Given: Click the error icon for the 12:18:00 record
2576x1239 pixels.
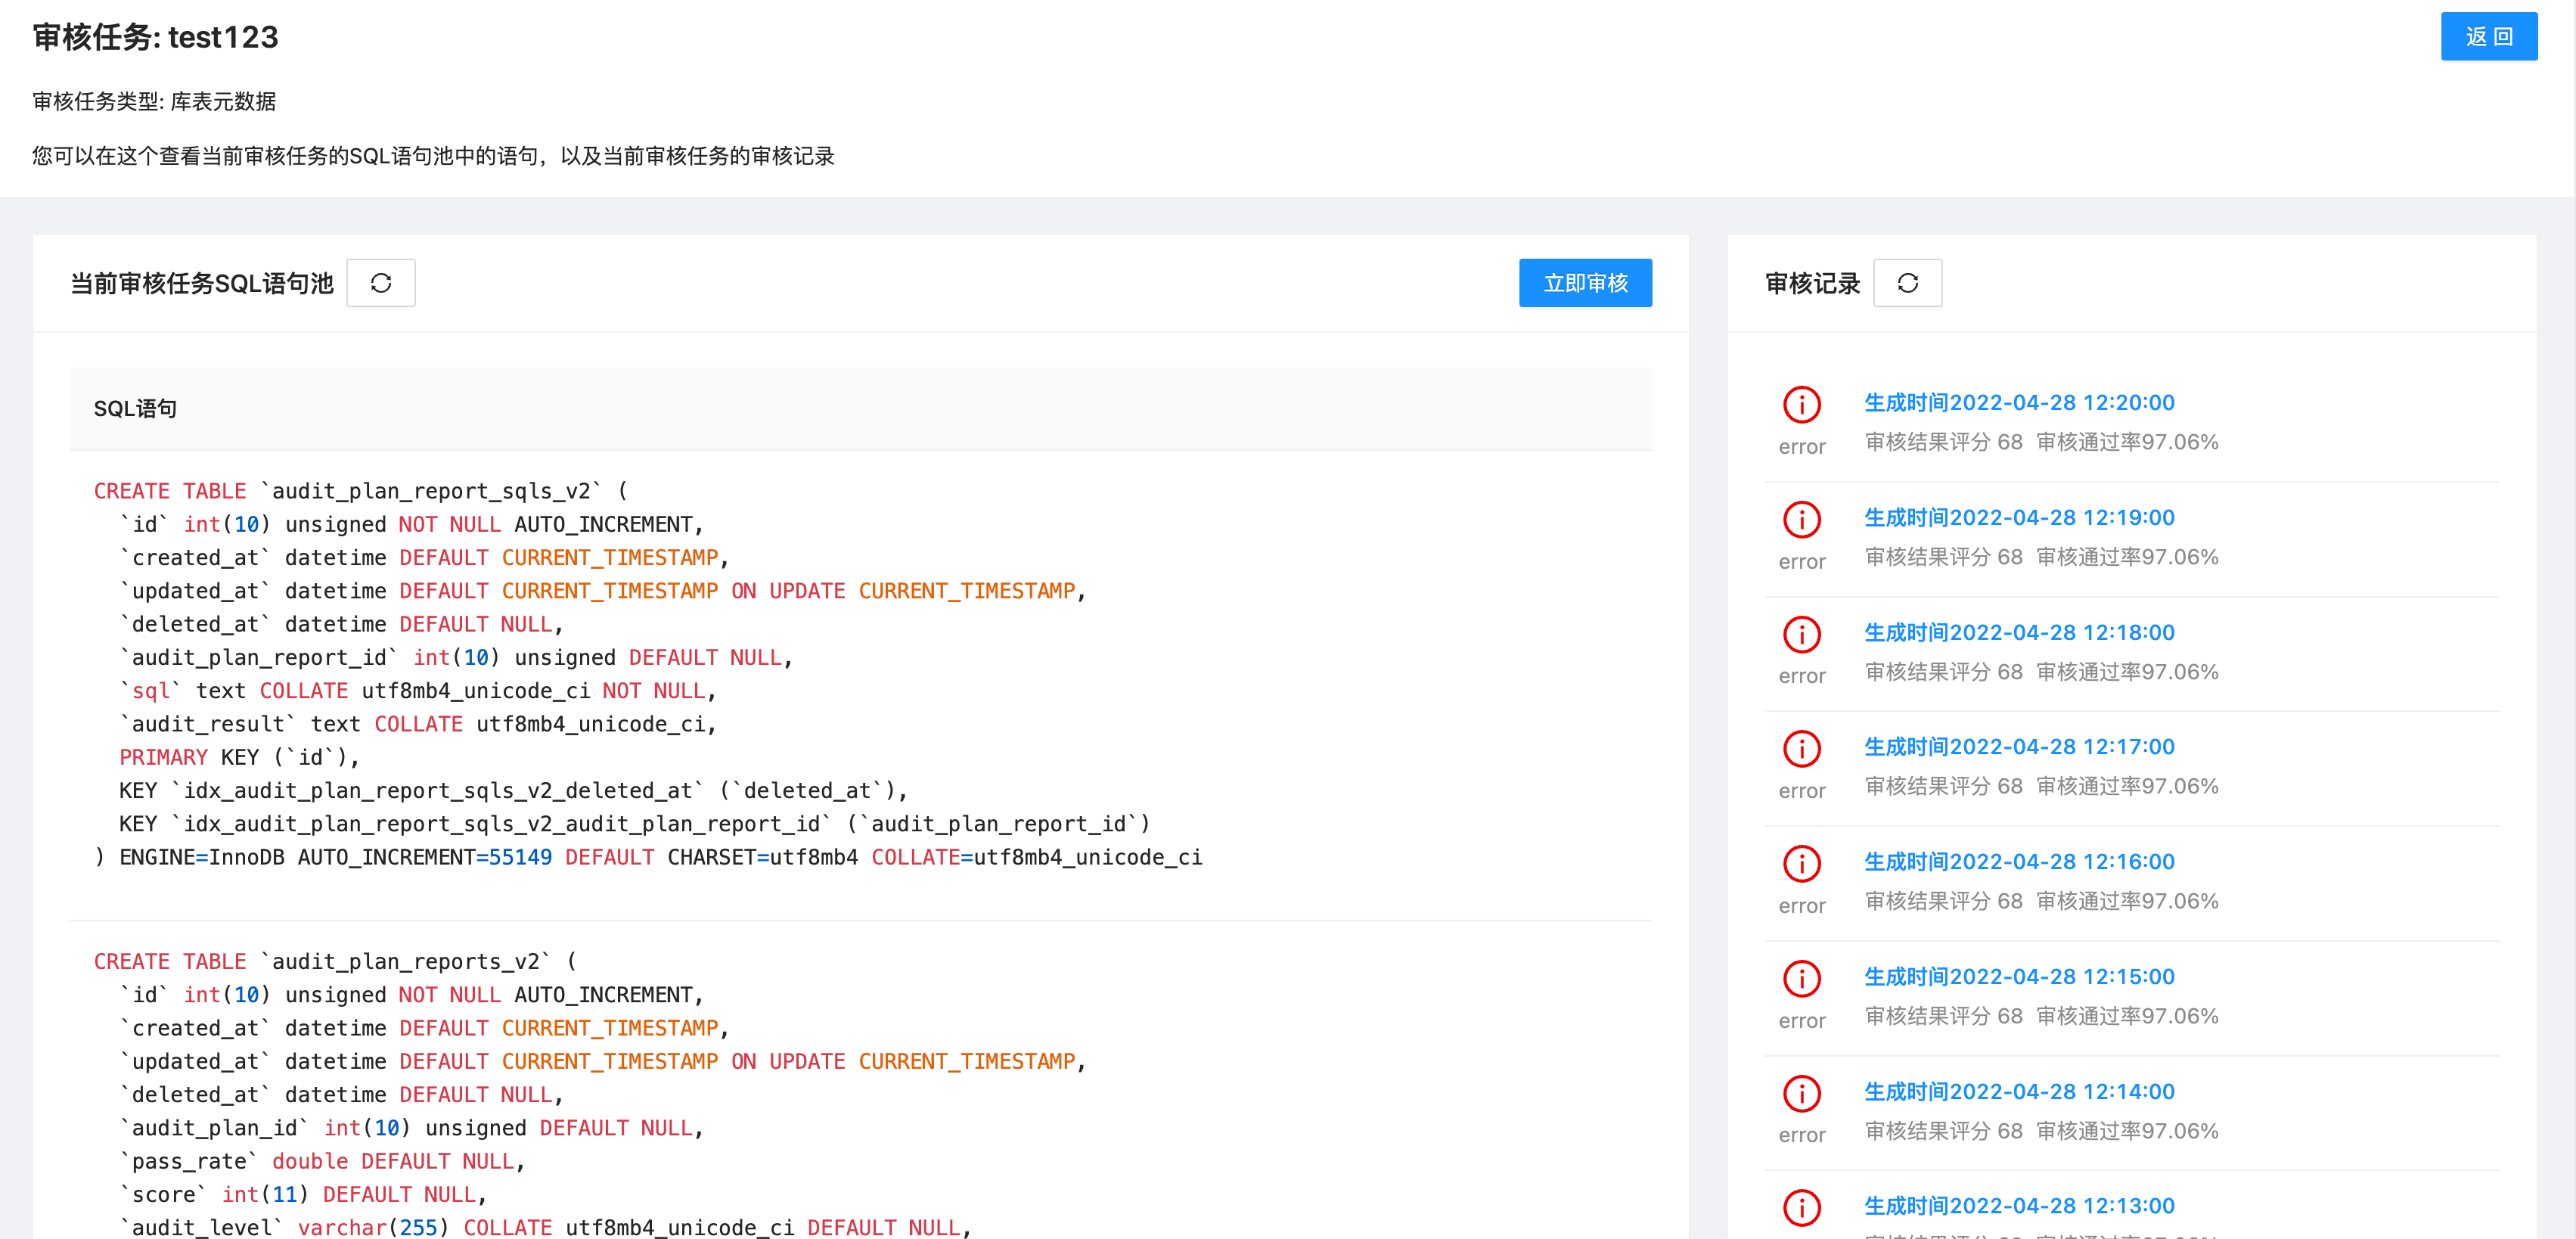Looking at the screenshot, I should 1801,633.
